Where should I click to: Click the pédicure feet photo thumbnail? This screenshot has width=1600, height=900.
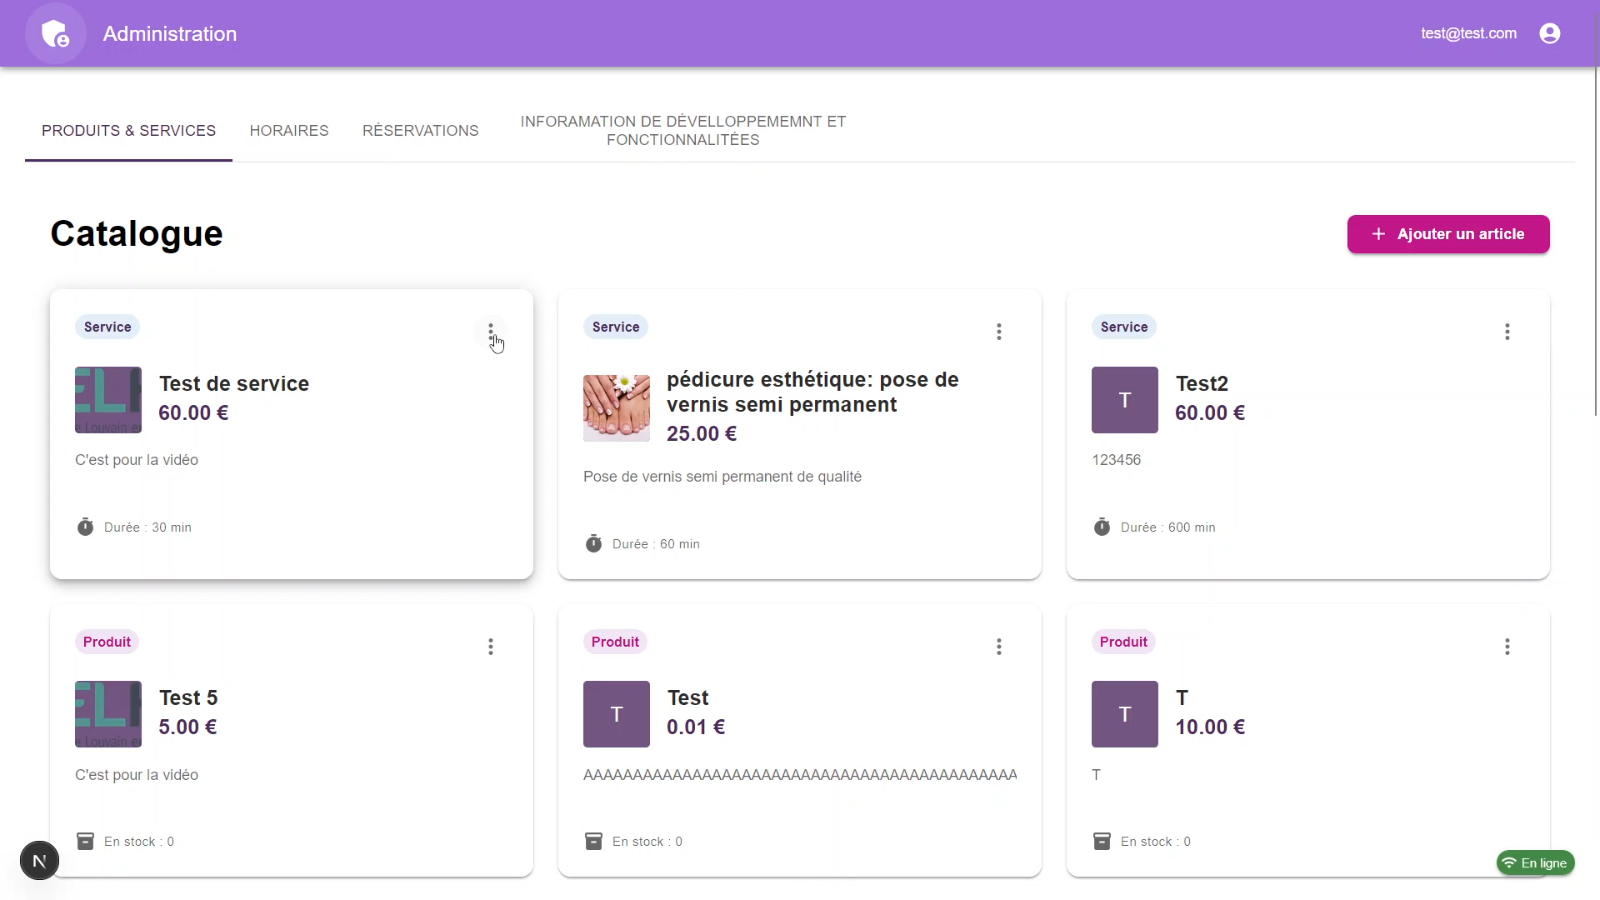click(616, 408)
